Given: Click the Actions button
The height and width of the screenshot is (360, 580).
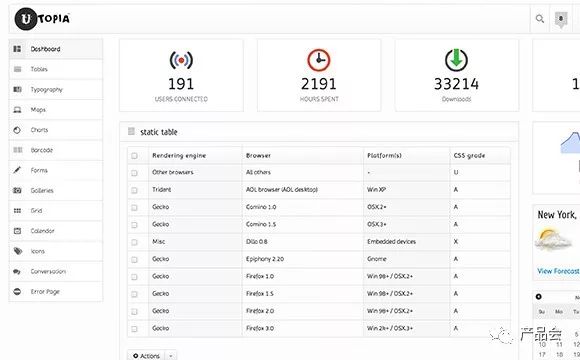Looking at the screenshot, I should (x=146, y=356).
